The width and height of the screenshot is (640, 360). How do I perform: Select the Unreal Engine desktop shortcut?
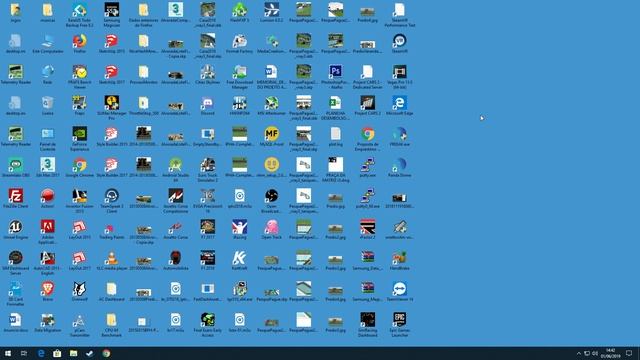coord(16,227)
